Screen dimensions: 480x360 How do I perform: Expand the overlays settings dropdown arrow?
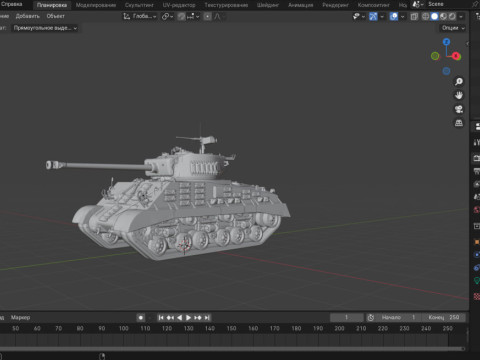tap(402, 16)
